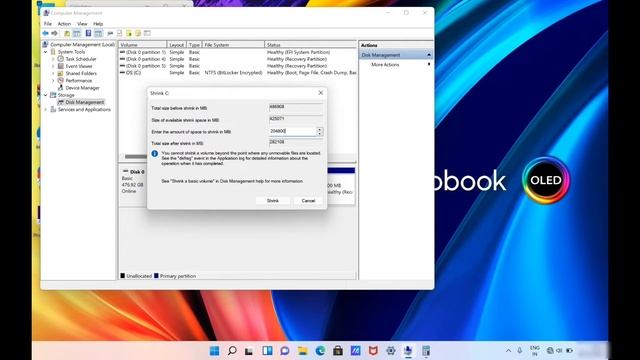The height and width of the screenshot is (360, 640).
Task: Click the More Actions item
Action: click(385, 64)
